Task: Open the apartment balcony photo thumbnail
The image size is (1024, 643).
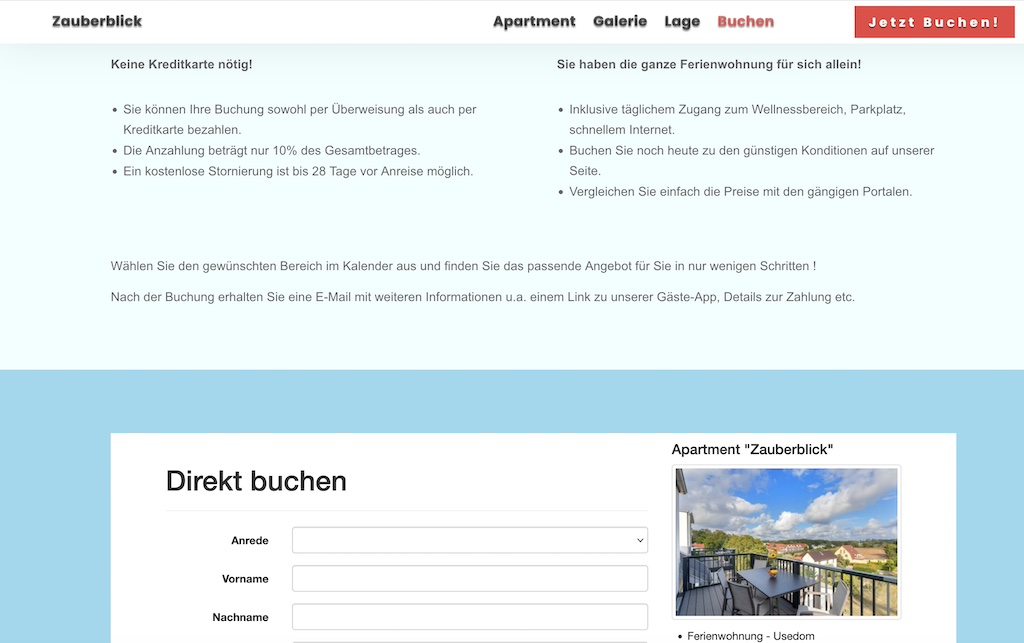Action: click(786, 541)
